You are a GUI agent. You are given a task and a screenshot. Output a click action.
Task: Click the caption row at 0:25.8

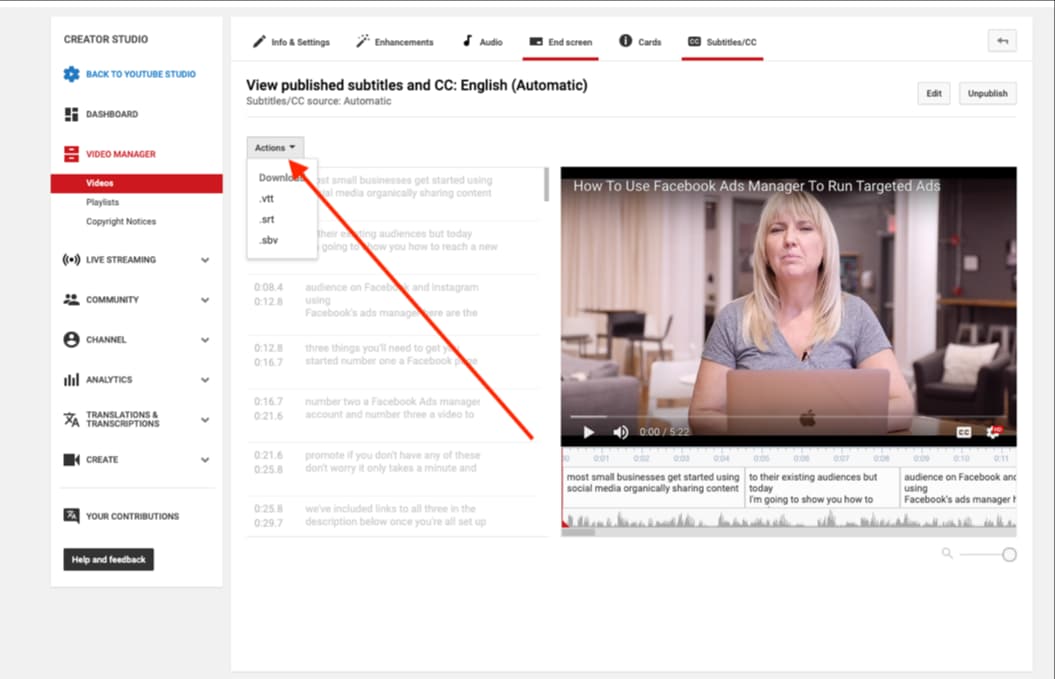[x=393, y=515]
